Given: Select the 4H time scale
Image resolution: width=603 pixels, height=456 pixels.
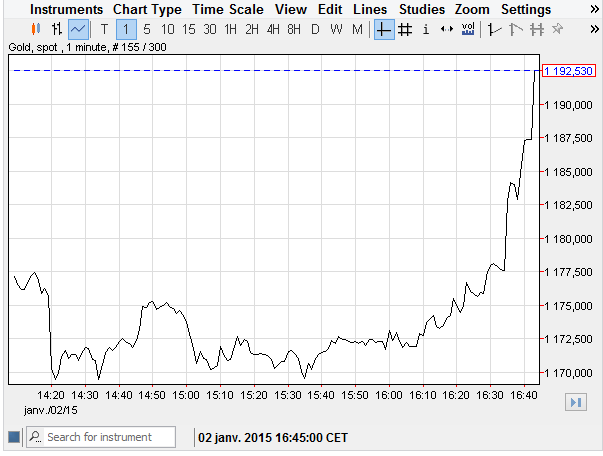Looking at the screenshot, I should (x=273, y=29).
